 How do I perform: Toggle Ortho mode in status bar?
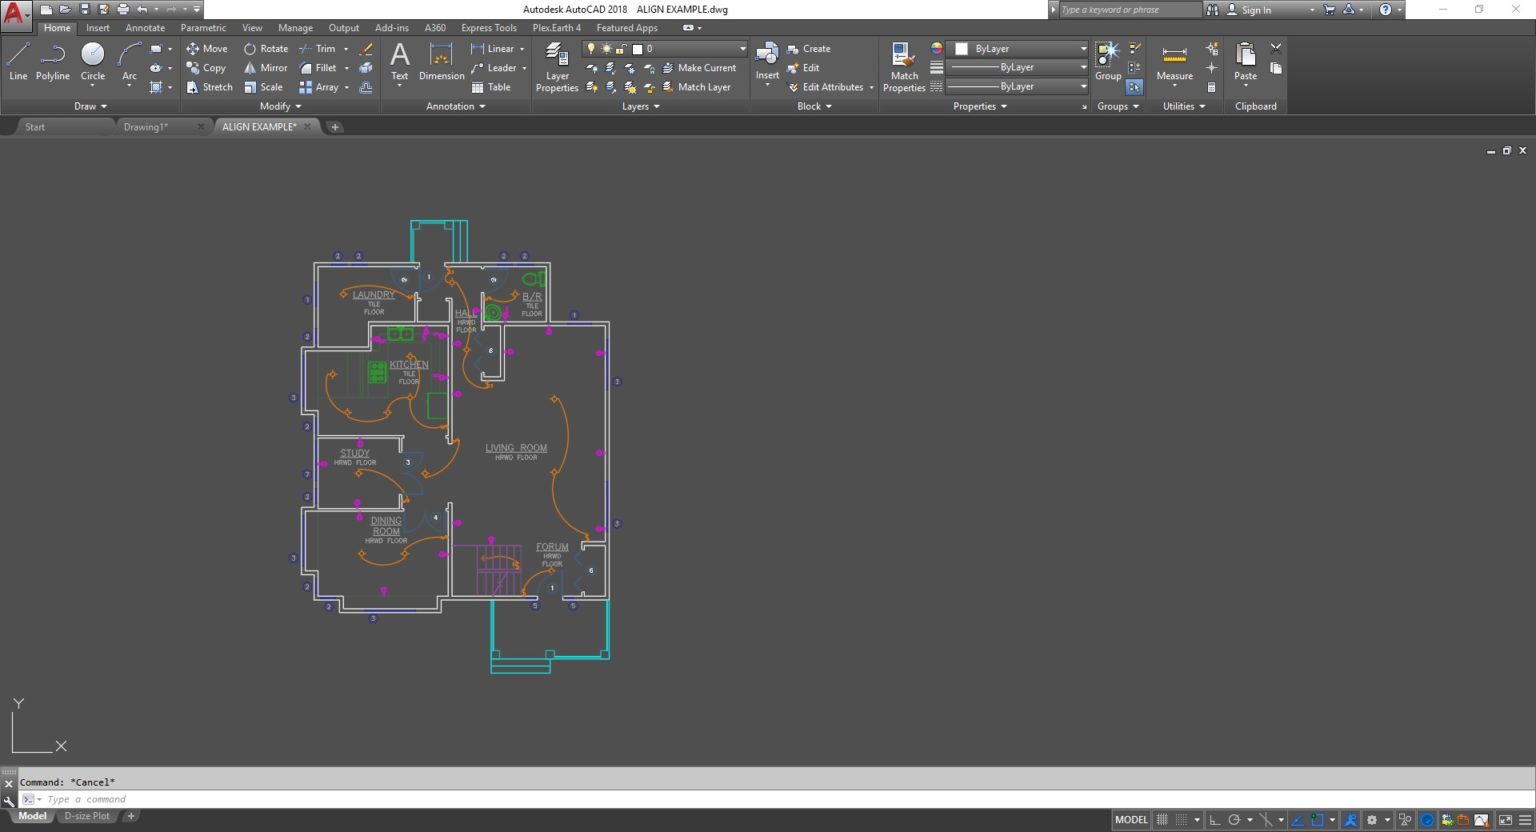1213,819
